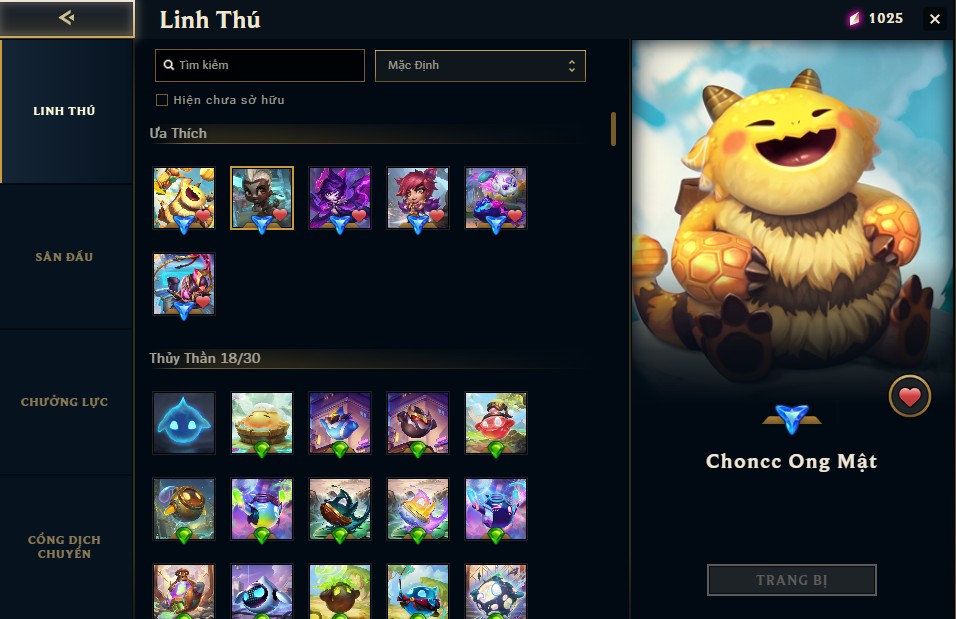Enable the Hiện chưa sở hữu checkbox
The width and height of the screenshot is (956, 619).
(162, 100)
